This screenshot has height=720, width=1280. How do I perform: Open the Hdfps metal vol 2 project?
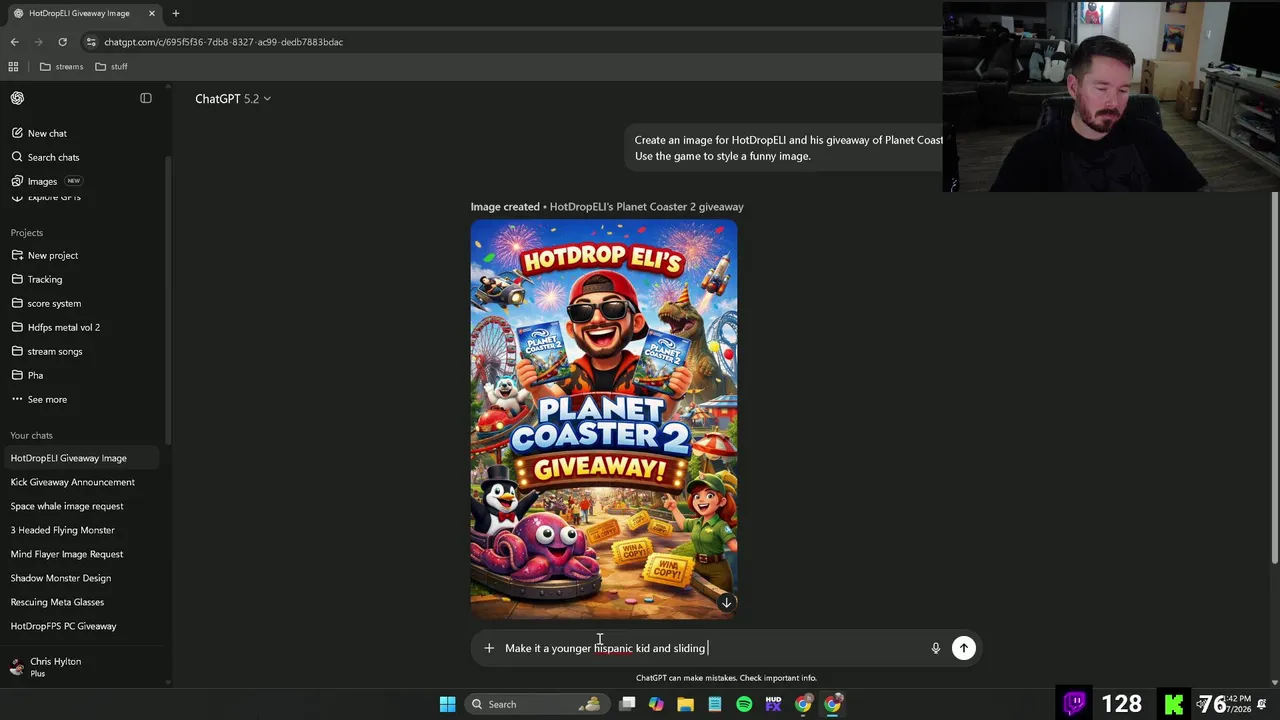pyautogui.click(x=63, y=327)
